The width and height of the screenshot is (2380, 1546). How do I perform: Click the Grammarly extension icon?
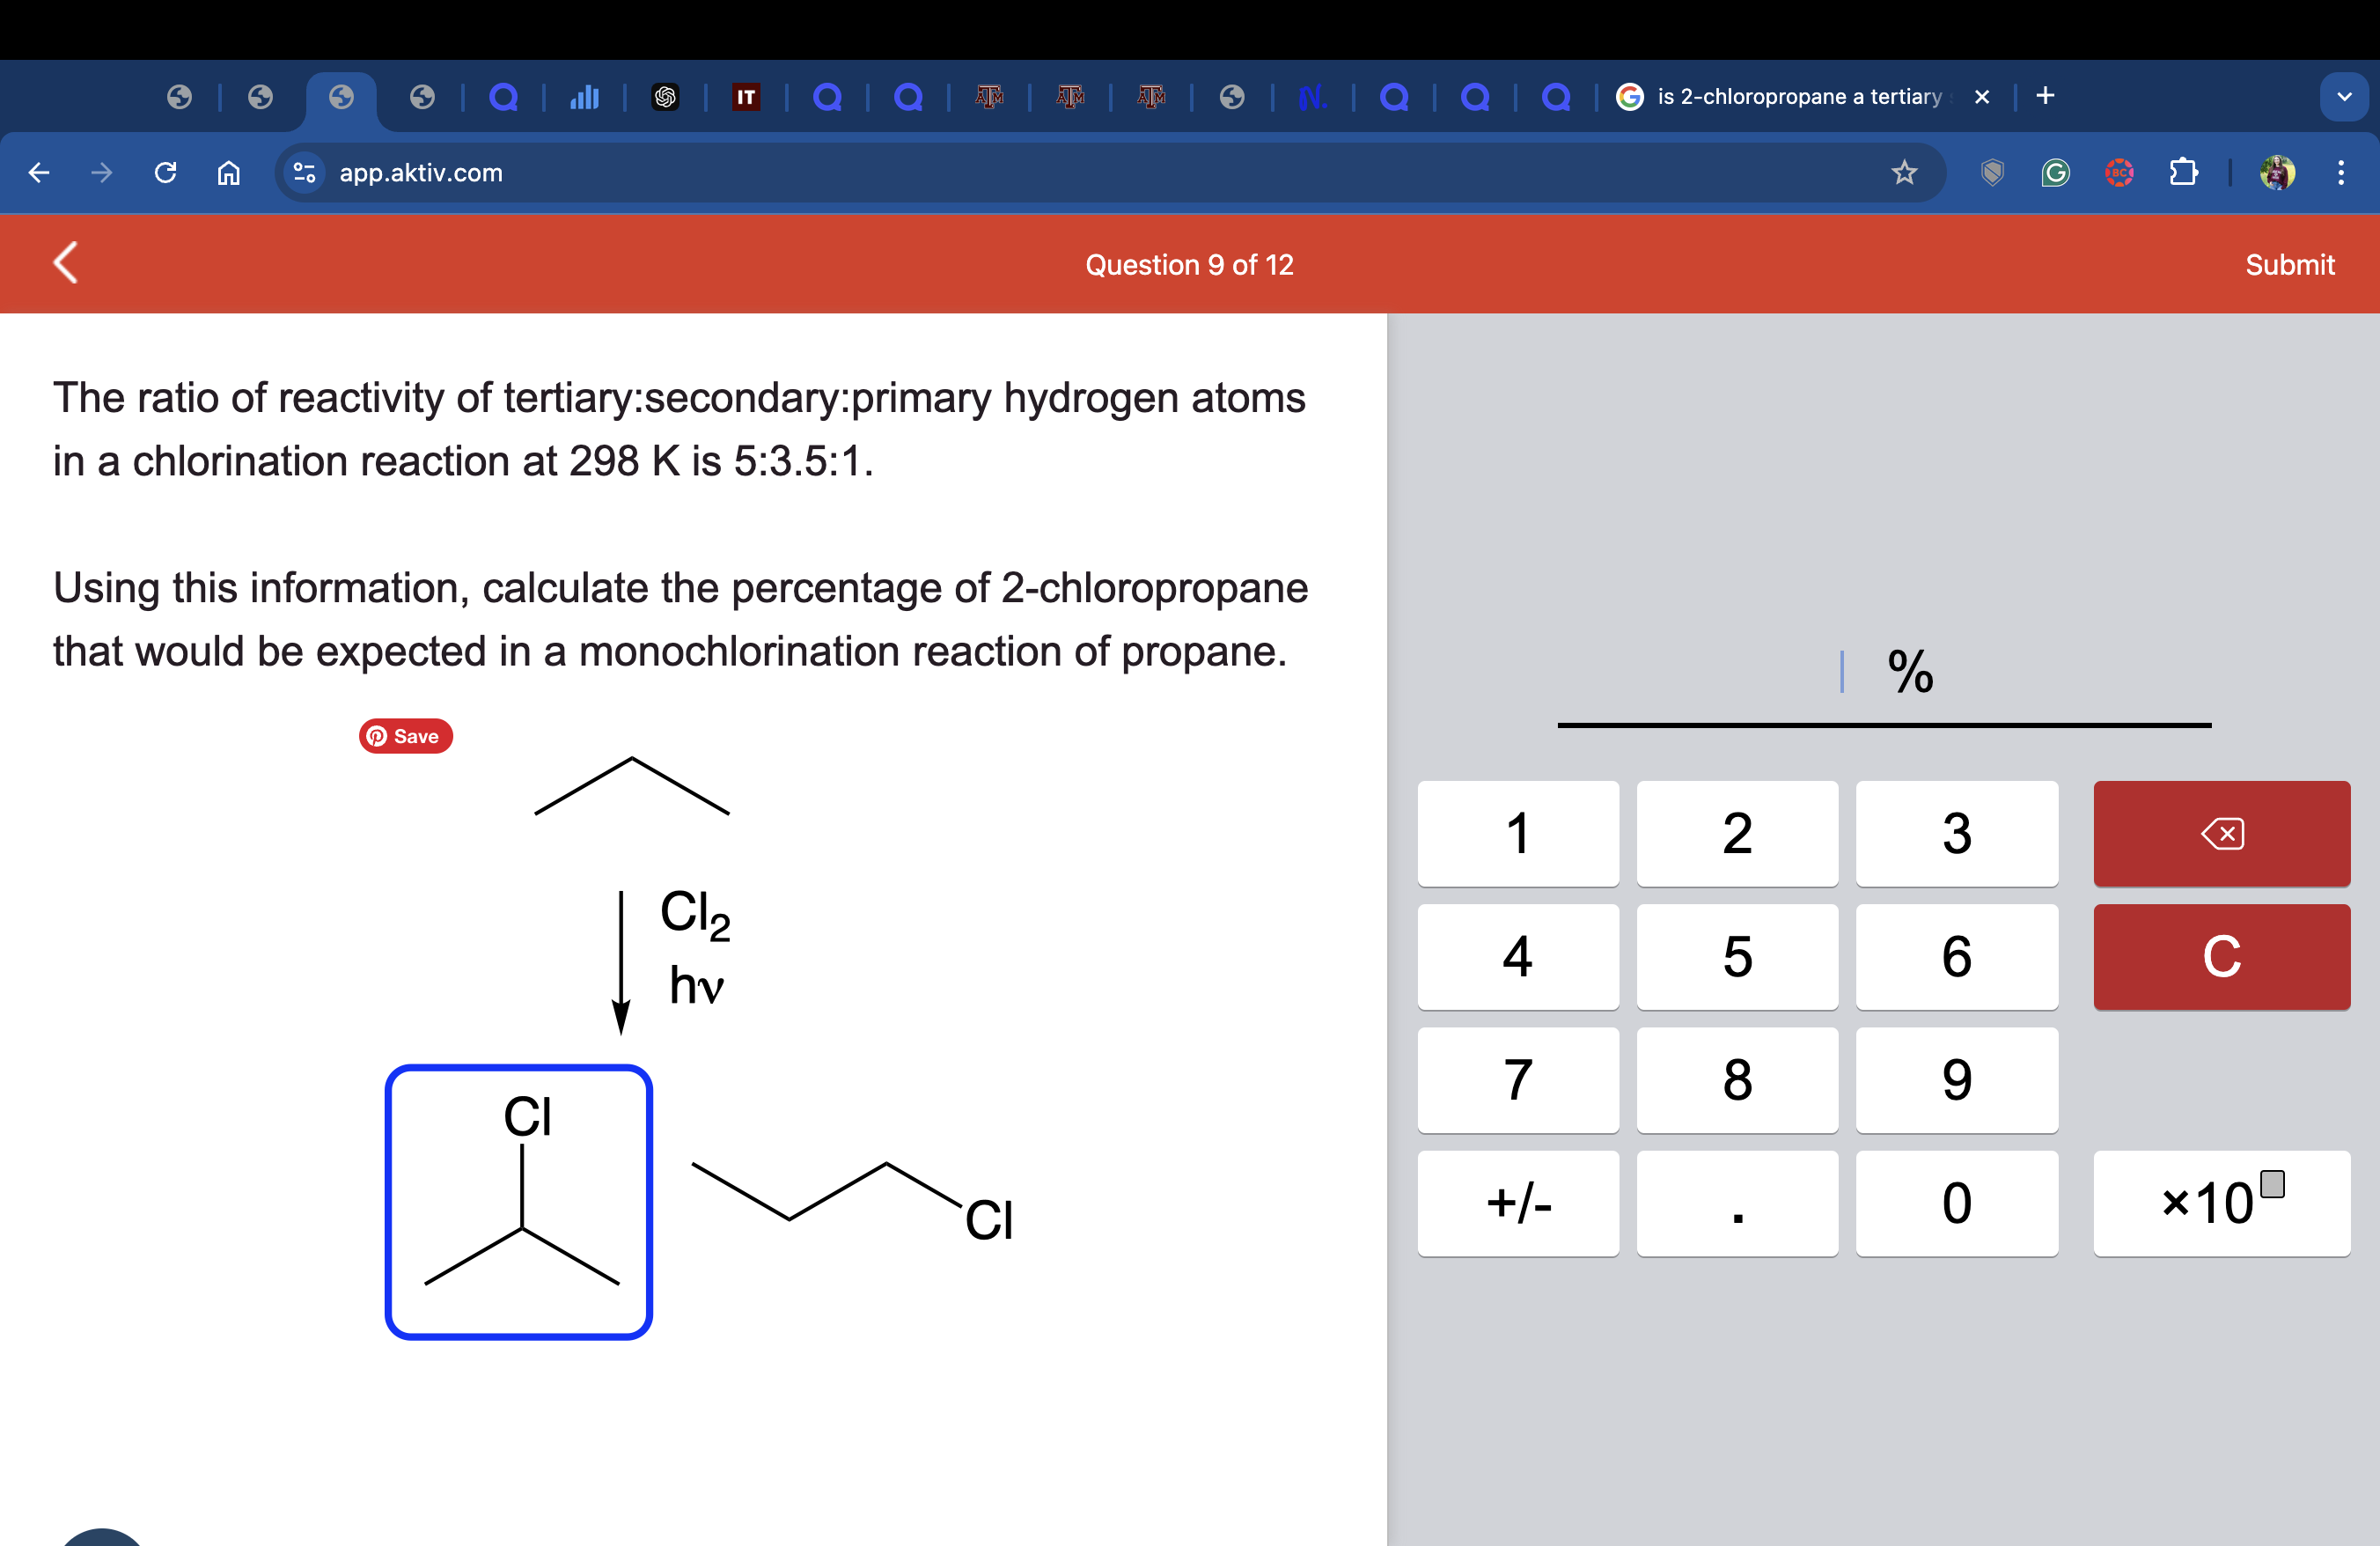pyautogui.click(x=2056, y=172)
